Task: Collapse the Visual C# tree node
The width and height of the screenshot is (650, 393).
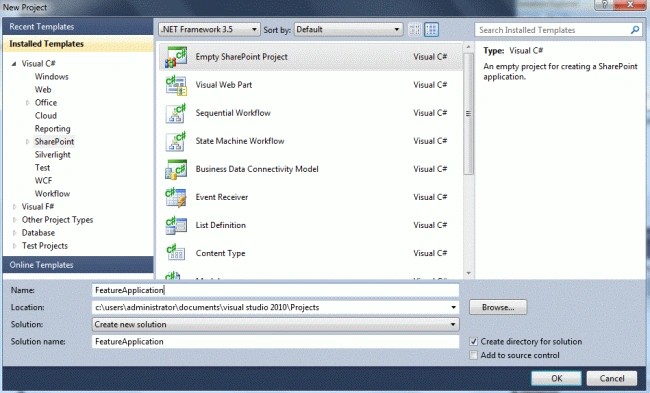Action: point(14,63)
